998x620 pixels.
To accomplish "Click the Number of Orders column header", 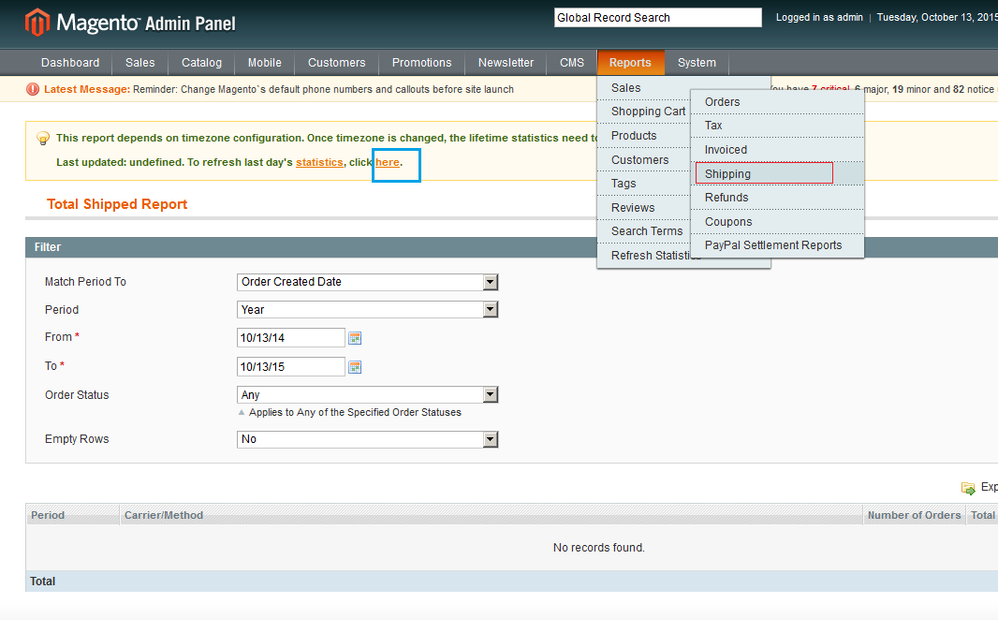I will tap(915, 515).
